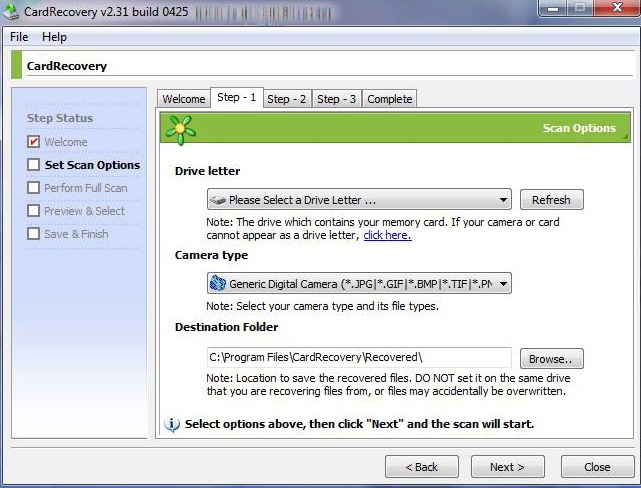Check the Set Scan Options checkbox
Image resolution: width=641 pixels, height=488 pixels.
click(x=34, y=165)
